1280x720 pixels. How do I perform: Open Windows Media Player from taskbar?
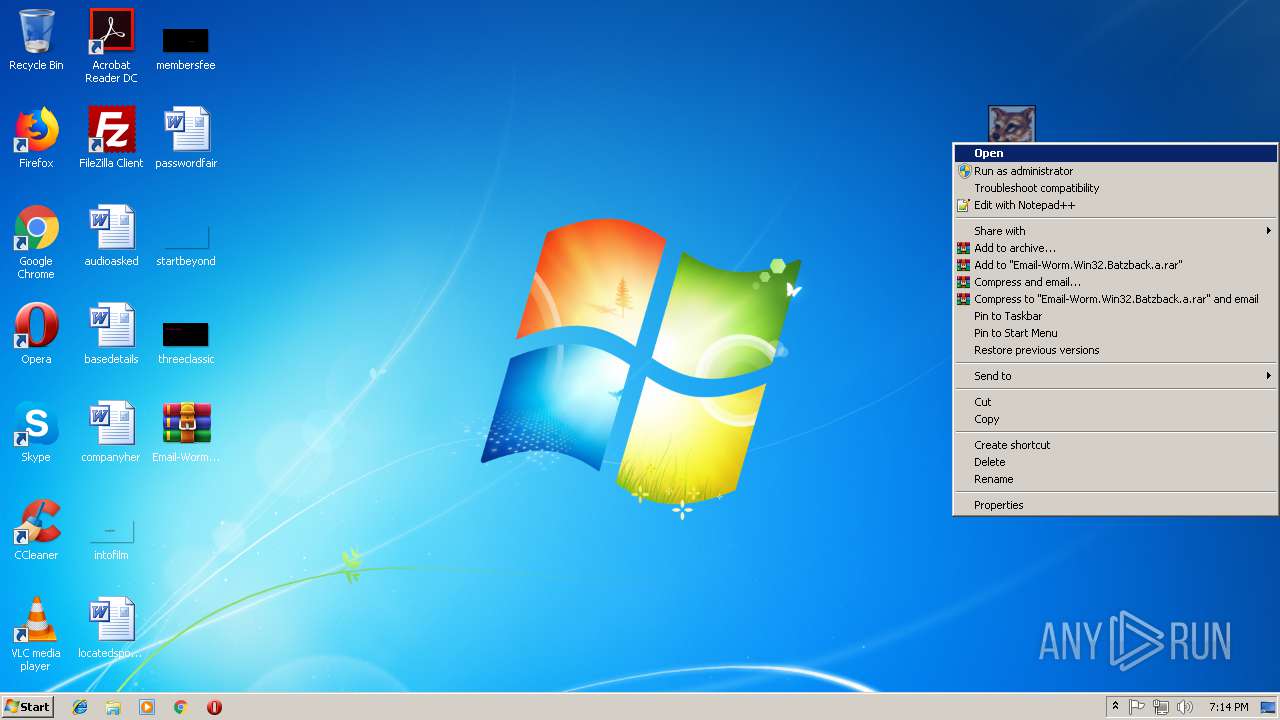[147, 707]
